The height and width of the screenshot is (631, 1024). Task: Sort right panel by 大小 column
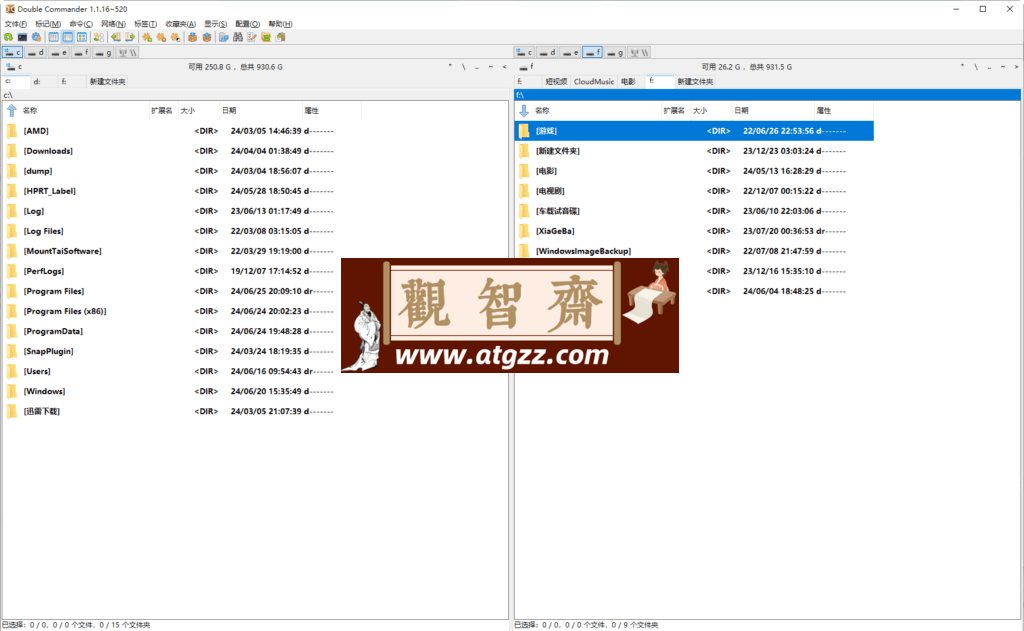[710, 110]
